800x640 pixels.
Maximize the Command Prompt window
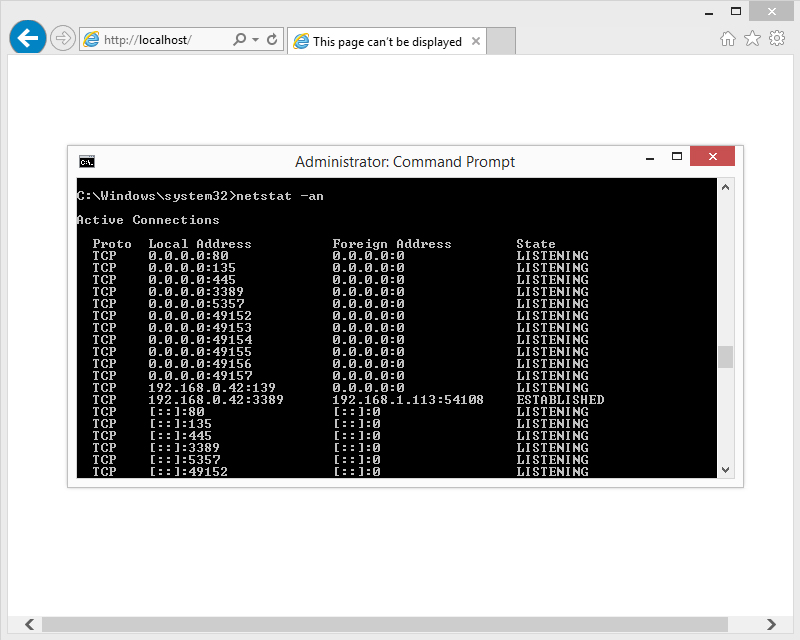677,157
